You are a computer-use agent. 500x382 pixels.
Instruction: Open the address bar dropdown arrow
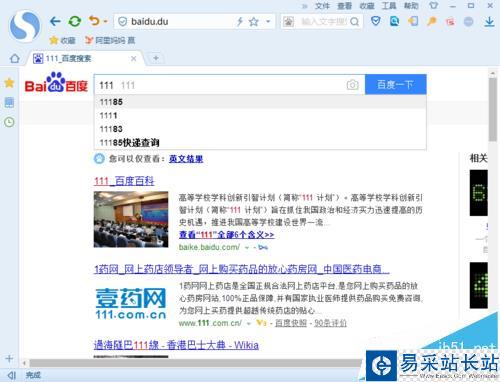[268, 22]
